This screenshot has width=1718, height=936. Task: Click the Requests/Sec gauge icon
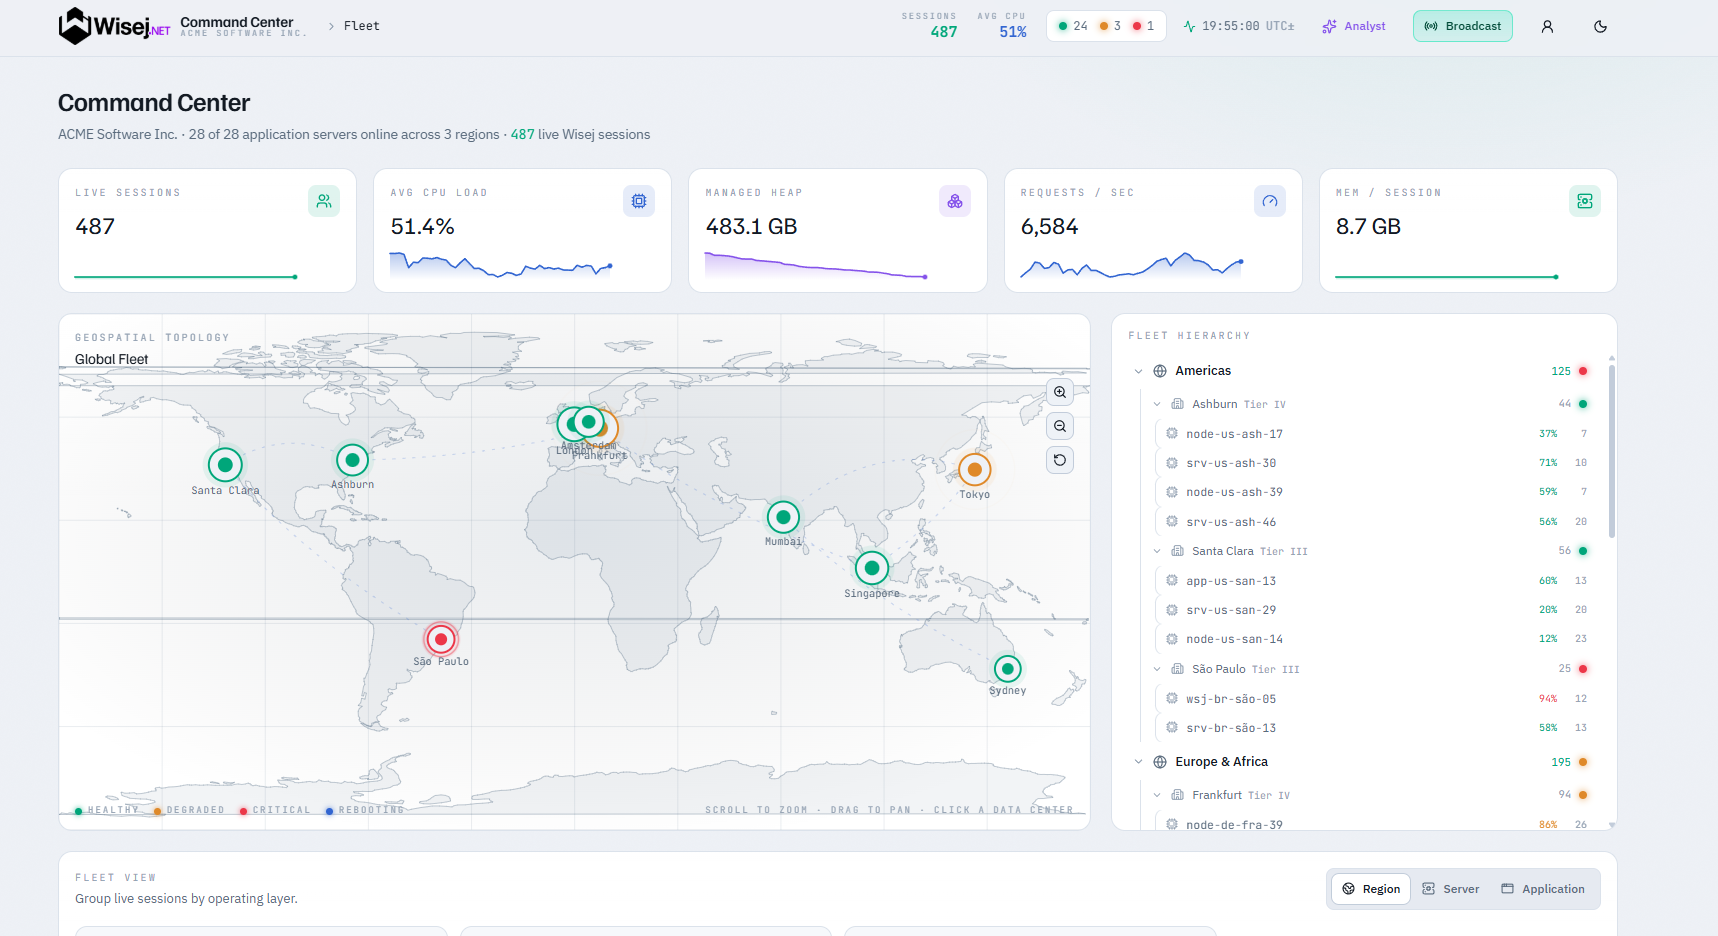coord(1270,201)
